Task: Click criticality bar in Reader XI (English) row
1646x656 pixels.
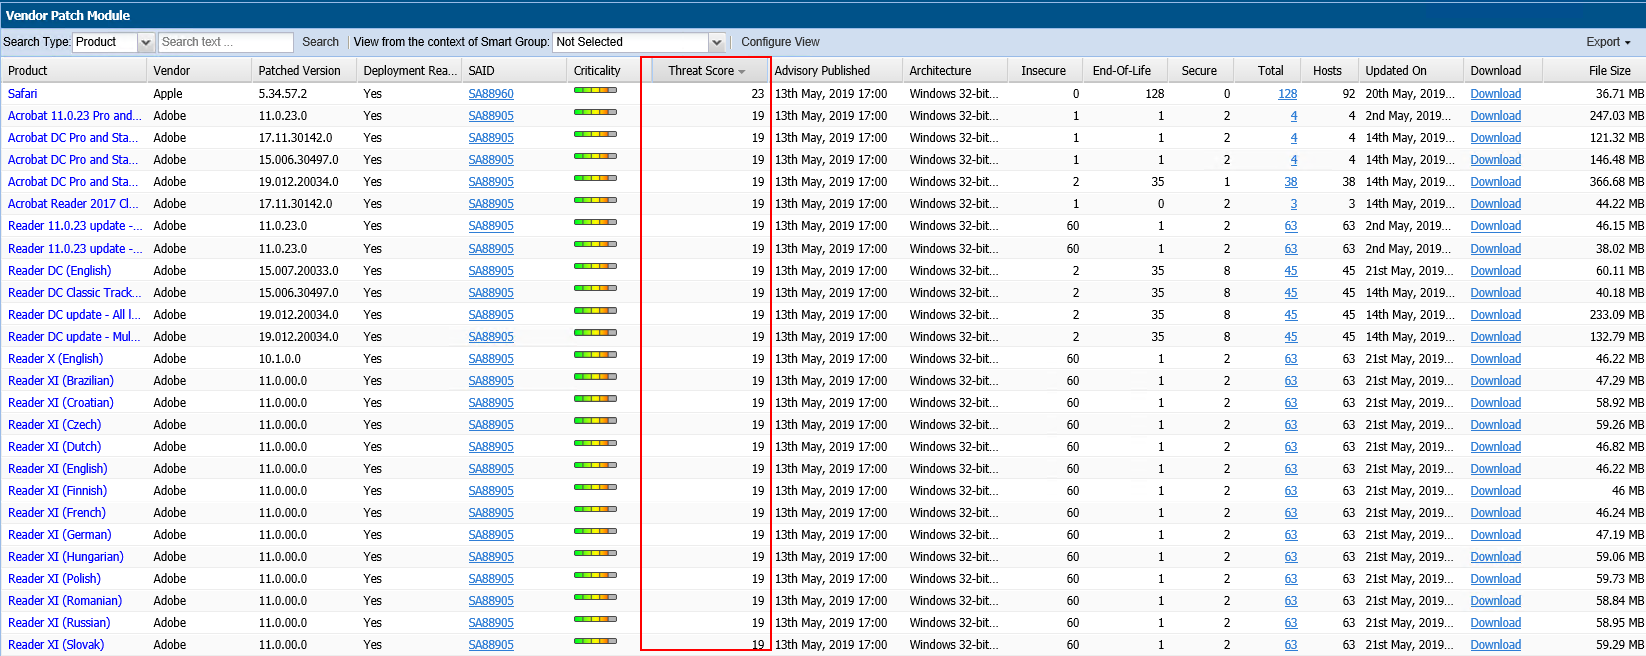Action: coord(595,465)
